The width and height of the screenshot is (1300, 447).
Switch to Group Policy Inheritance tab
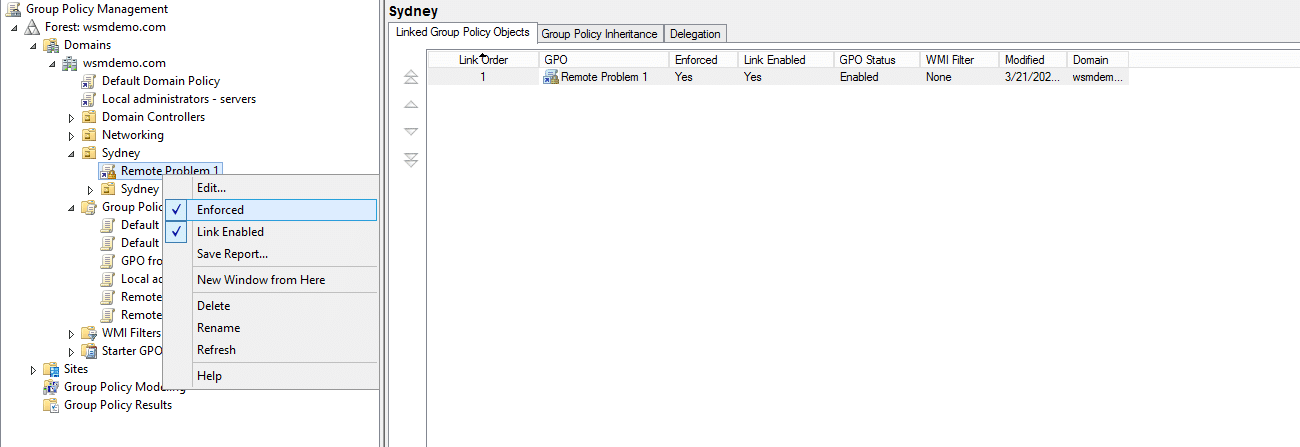[x=599, y=34]
